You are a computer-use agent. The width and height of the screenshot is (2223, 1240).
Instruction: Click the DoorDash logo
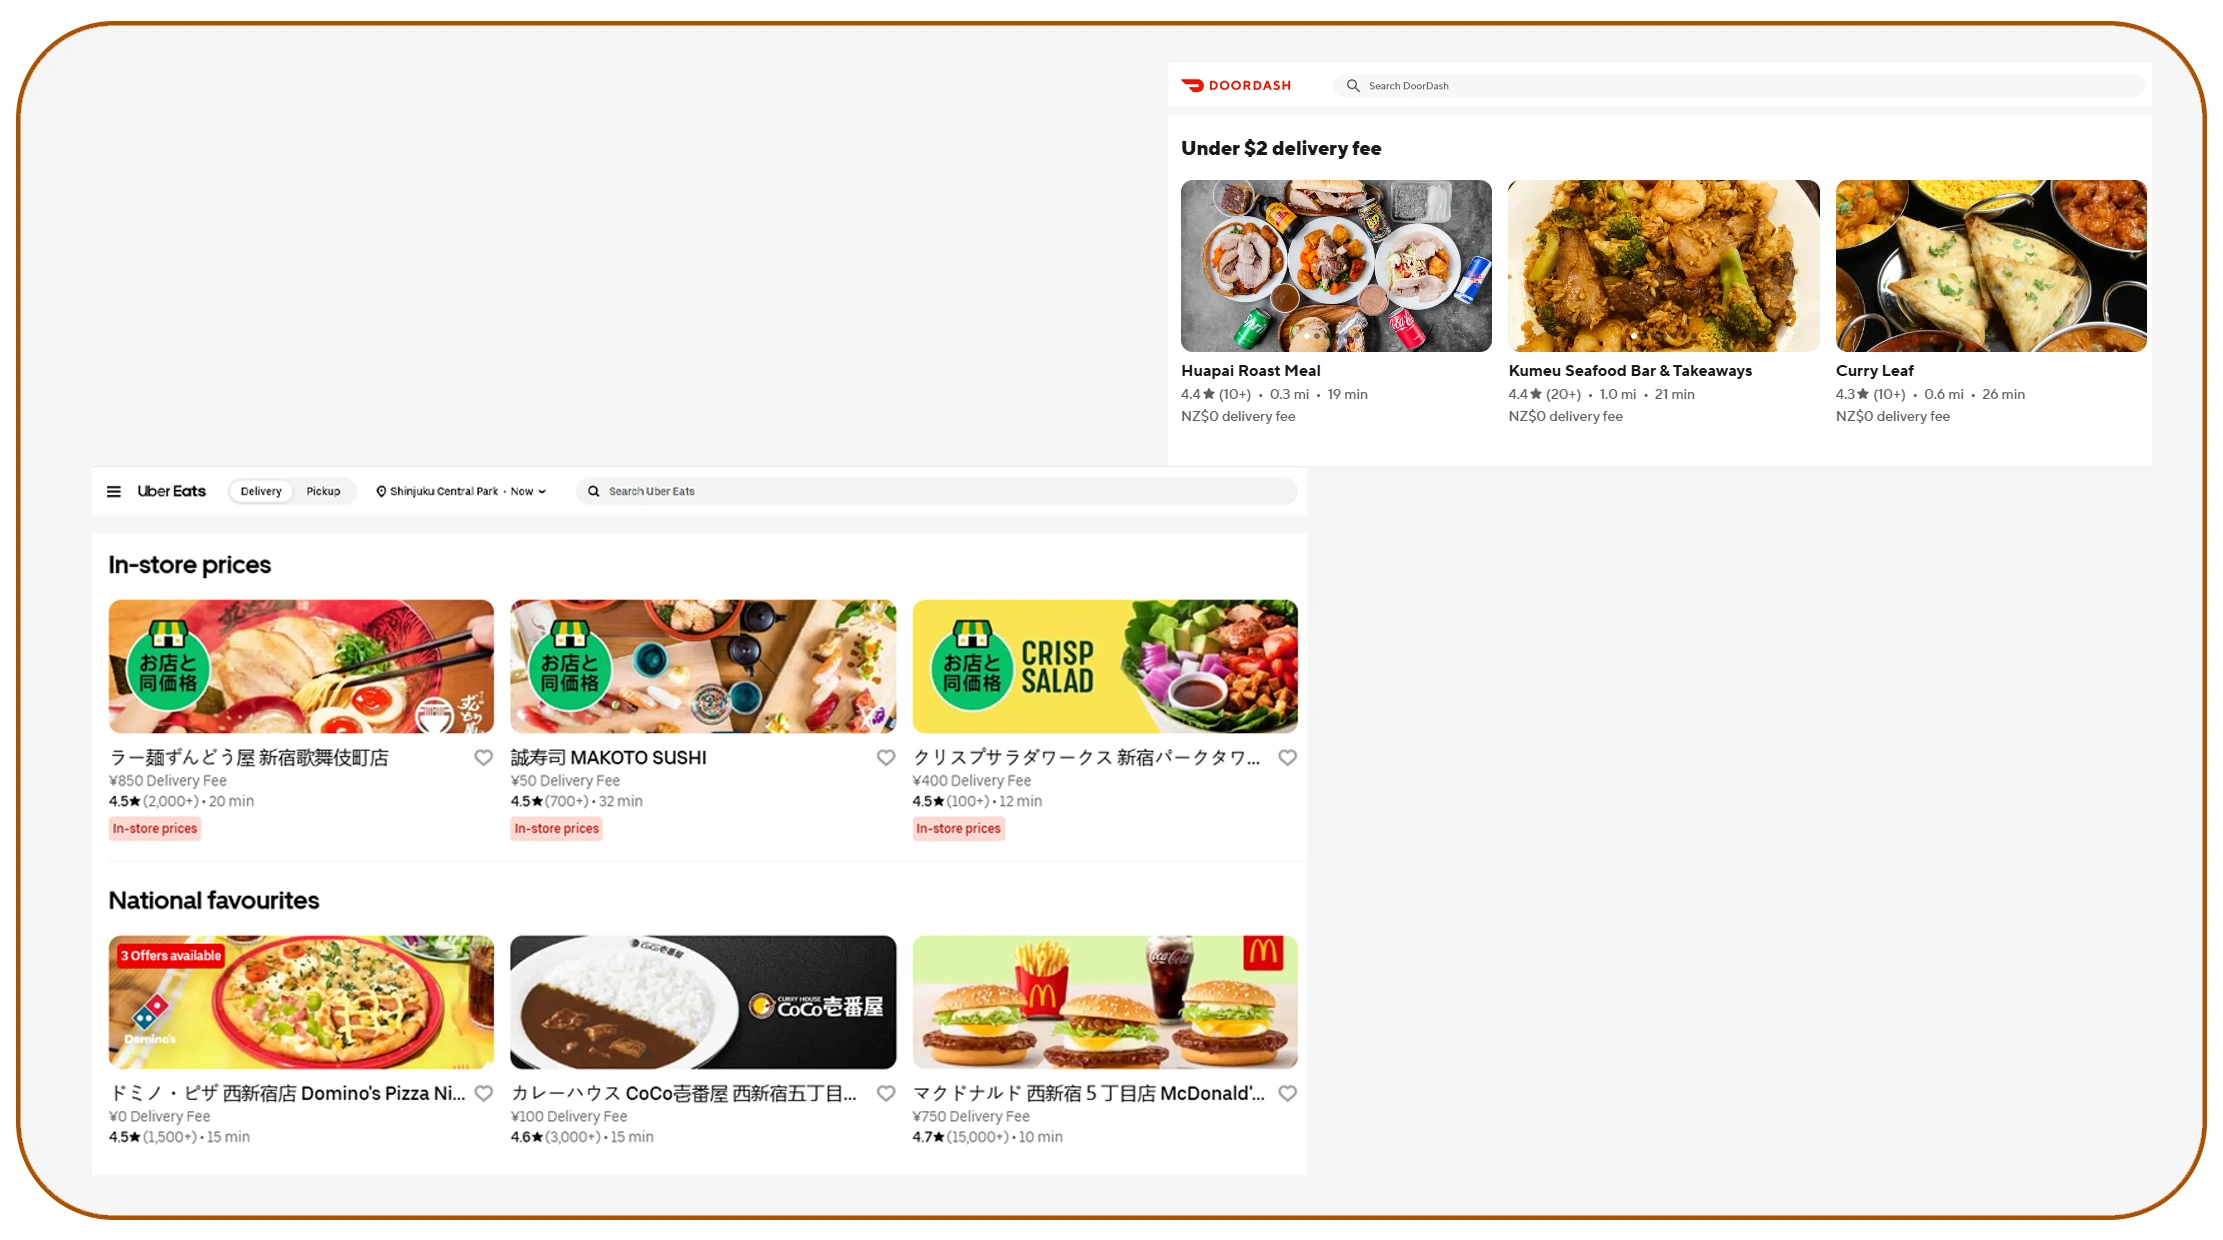pos(1236,86)
